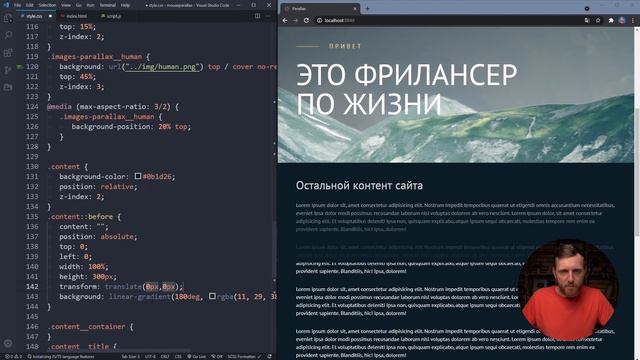Click the browser Back arrow
The width and height of the screenshot is (640, 360).
click(x=285, y=20)
